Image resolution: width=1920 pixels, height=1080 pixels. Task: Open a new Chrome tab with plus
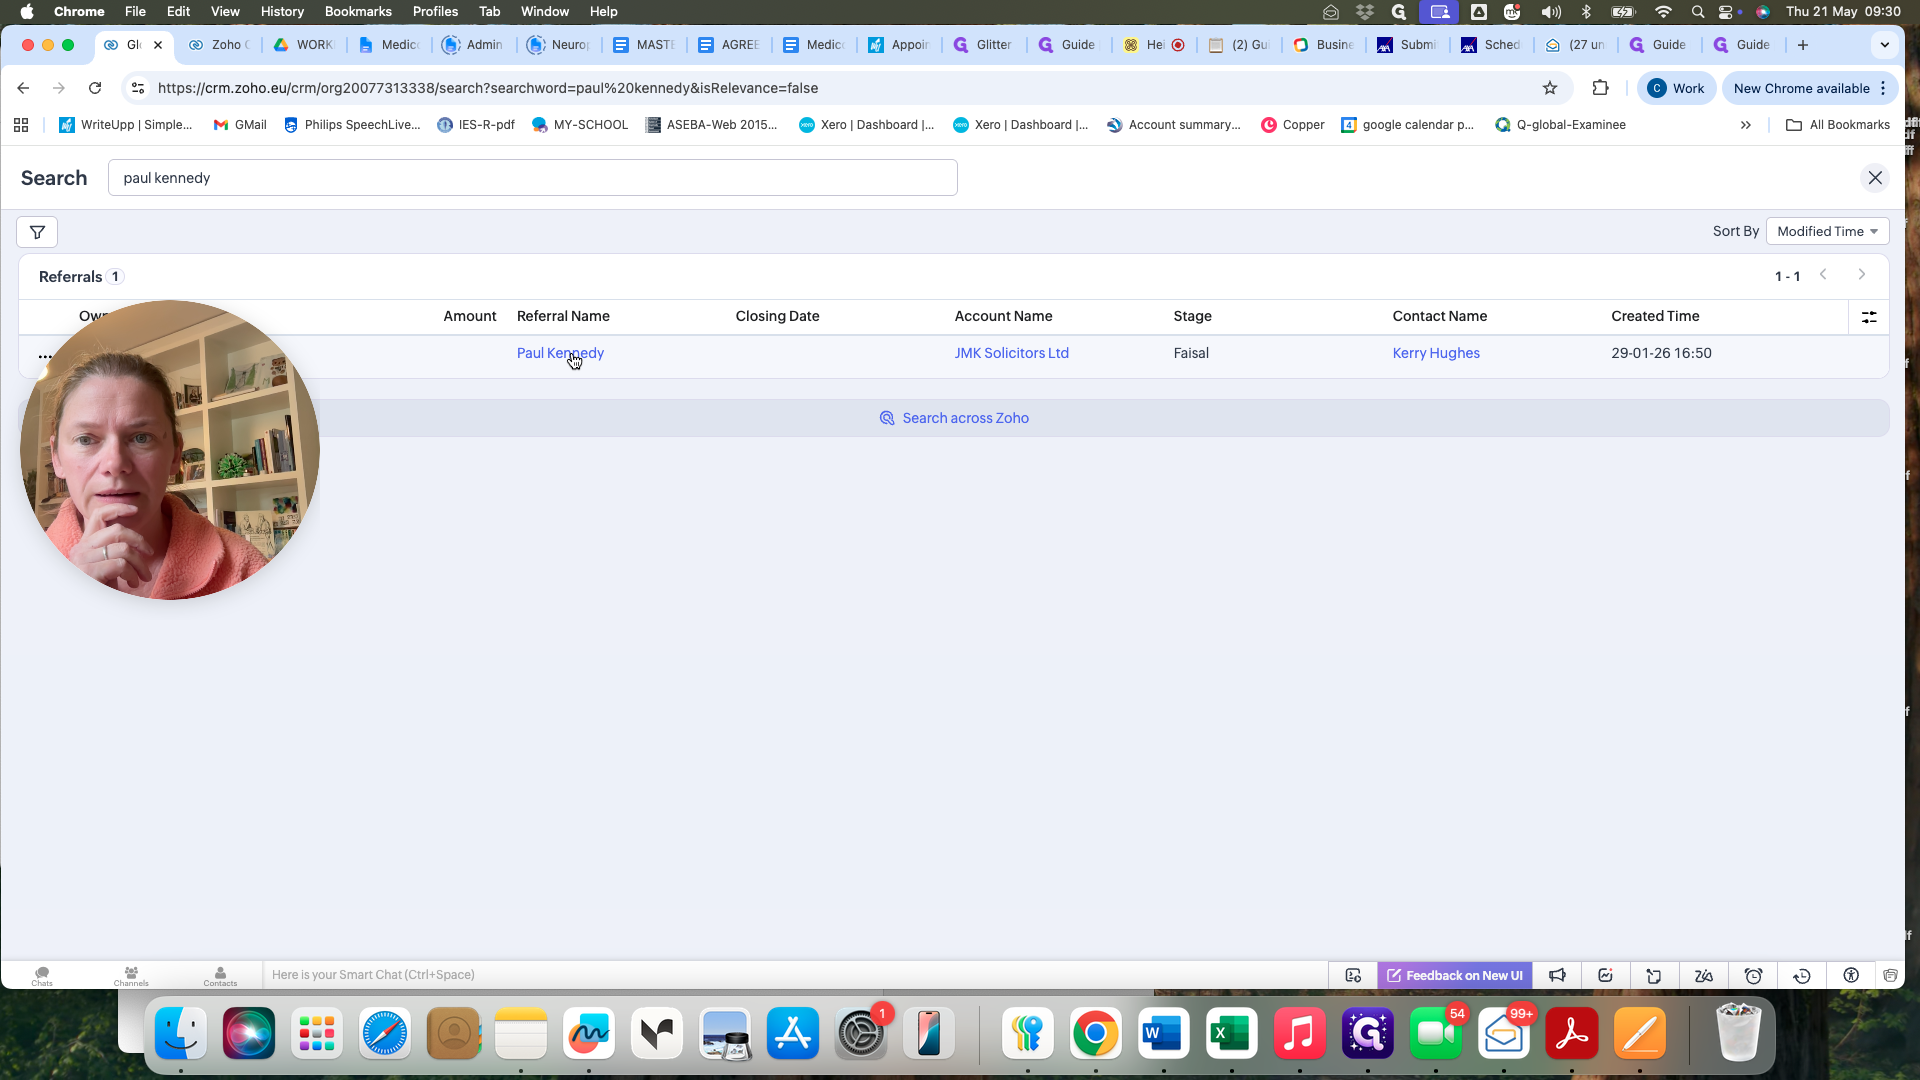1803,45
